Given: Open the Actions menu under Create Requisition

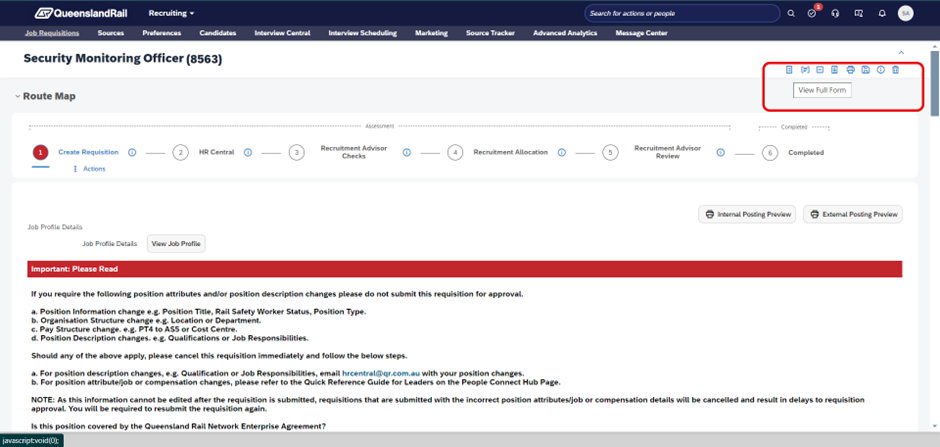Looking at the screenshot, I should [x=89, y=169].
